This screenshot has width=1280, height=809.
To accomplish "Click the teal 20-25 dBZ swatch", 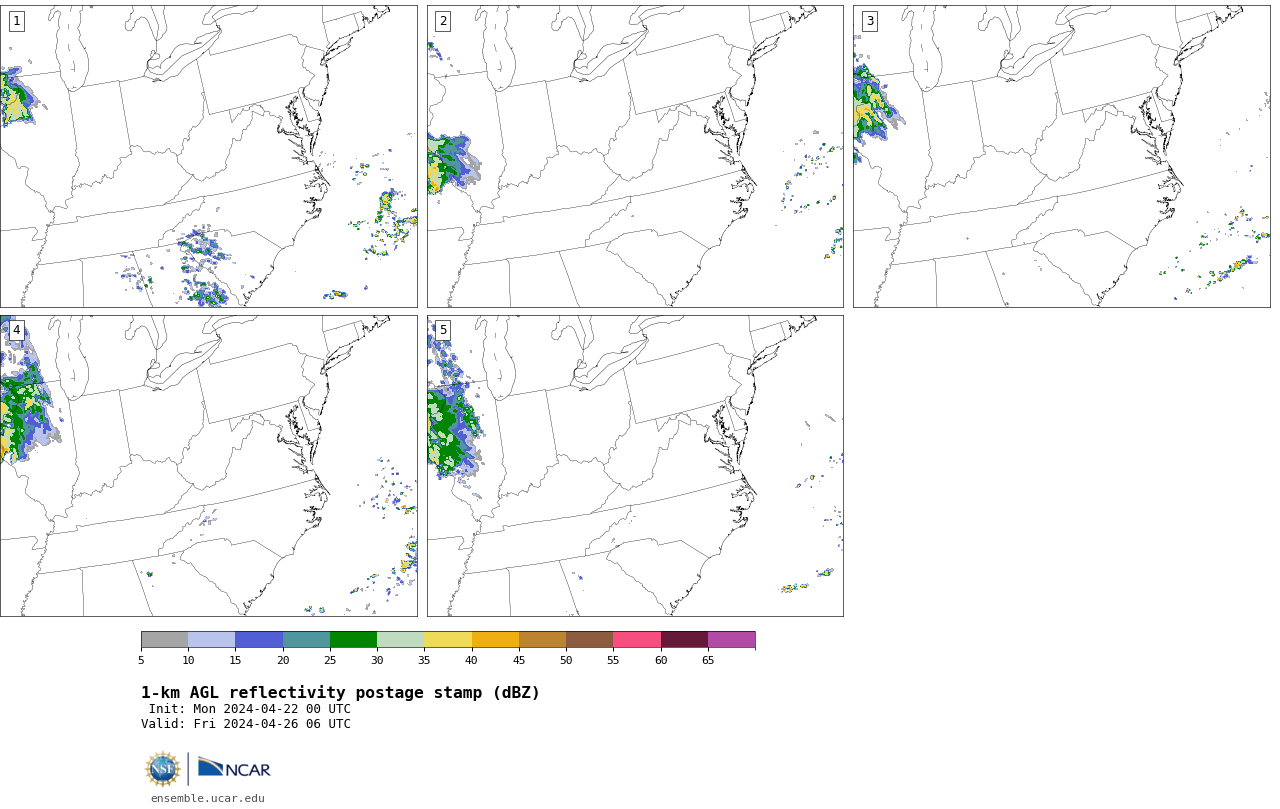I will 306,640.
